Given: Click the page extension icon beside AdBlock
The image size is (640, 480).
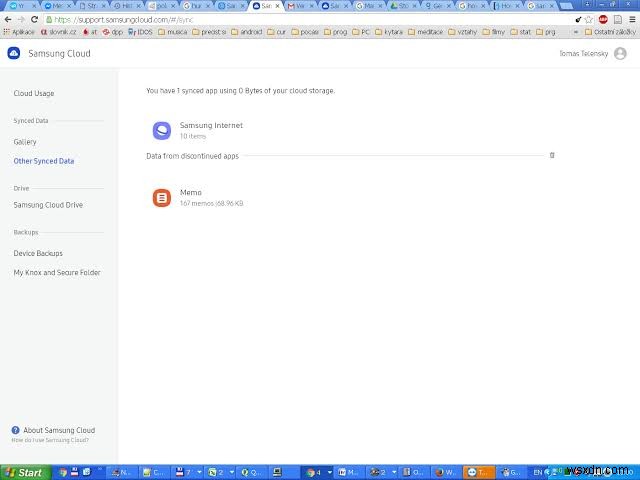Looking at the screenshot, I should (618, 19).
